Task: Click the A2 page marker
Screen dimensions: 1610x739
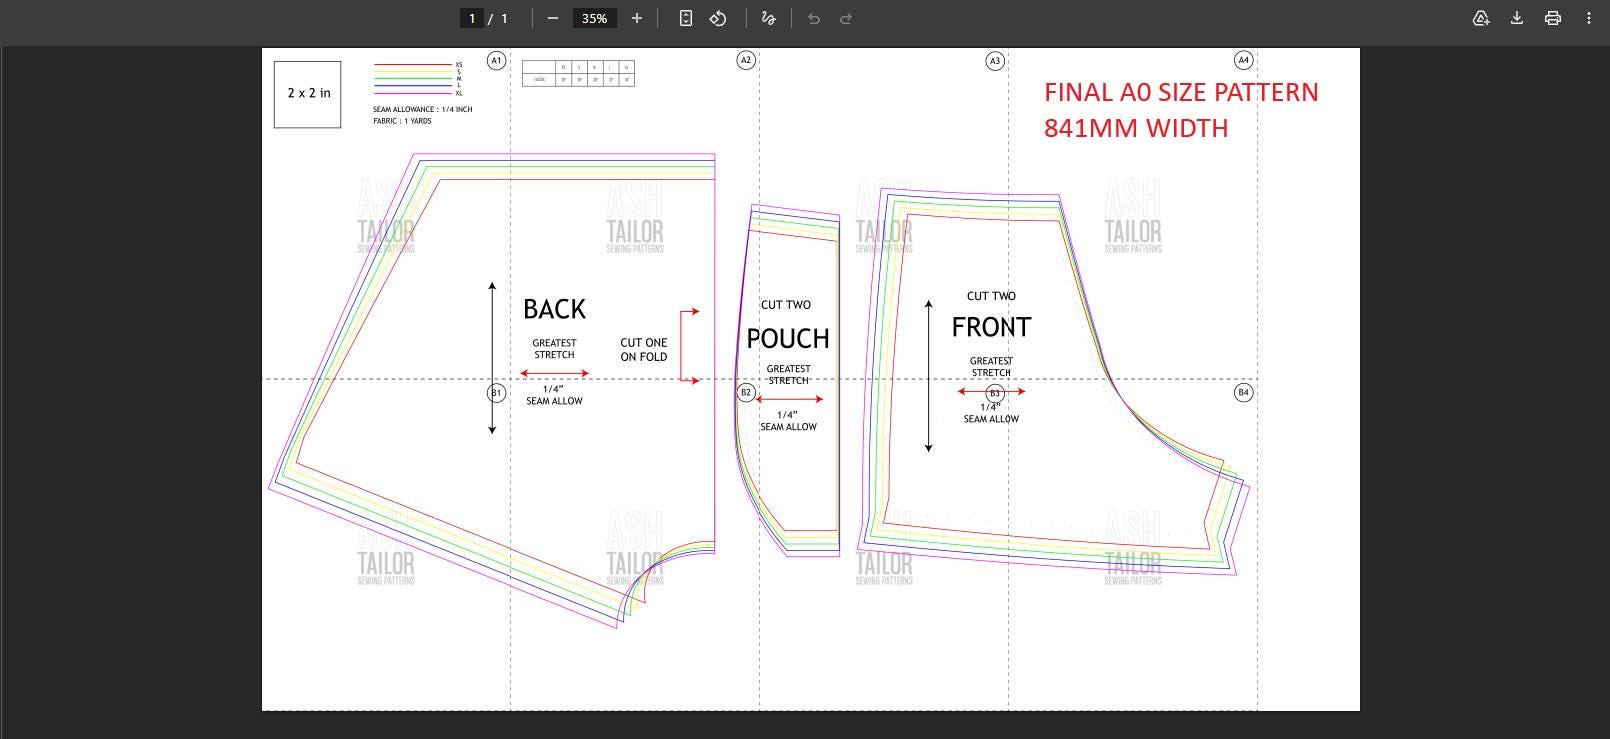Action: (x=745, y=60)
